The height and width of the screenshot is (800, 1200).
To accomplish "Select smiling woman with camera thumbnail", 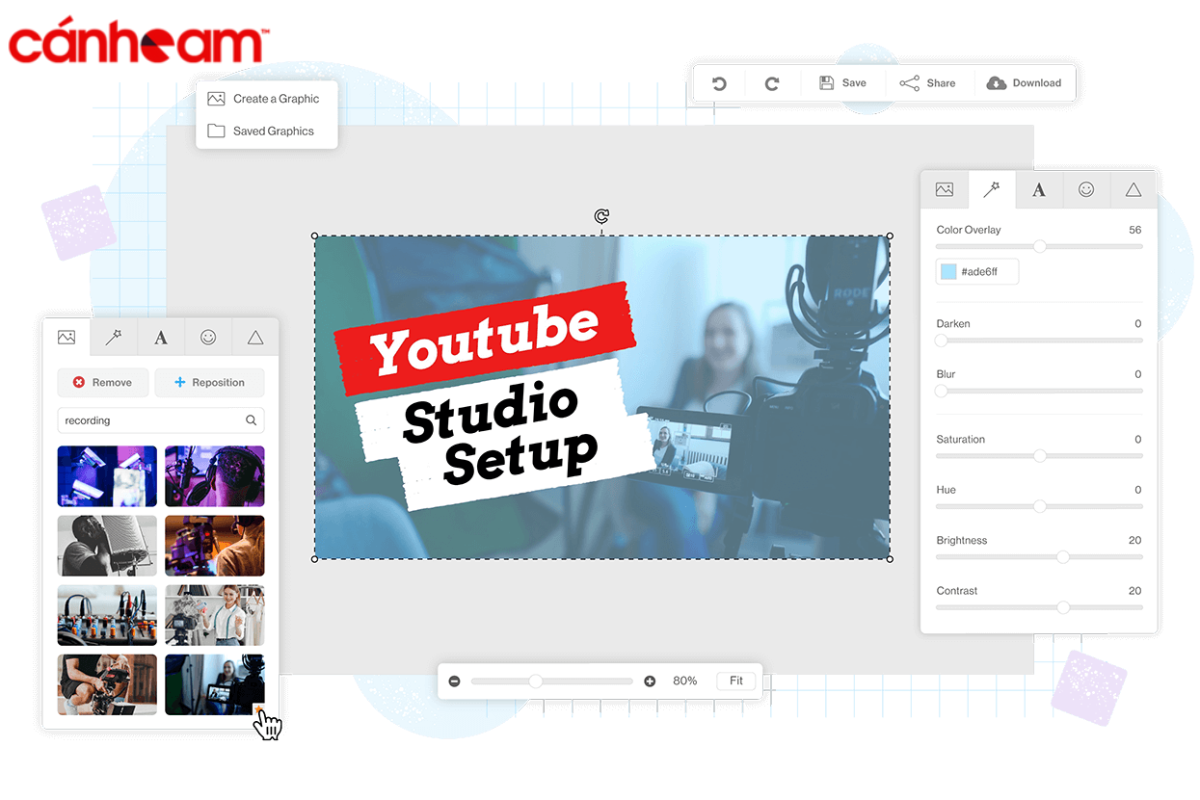I will coord(215,615).
